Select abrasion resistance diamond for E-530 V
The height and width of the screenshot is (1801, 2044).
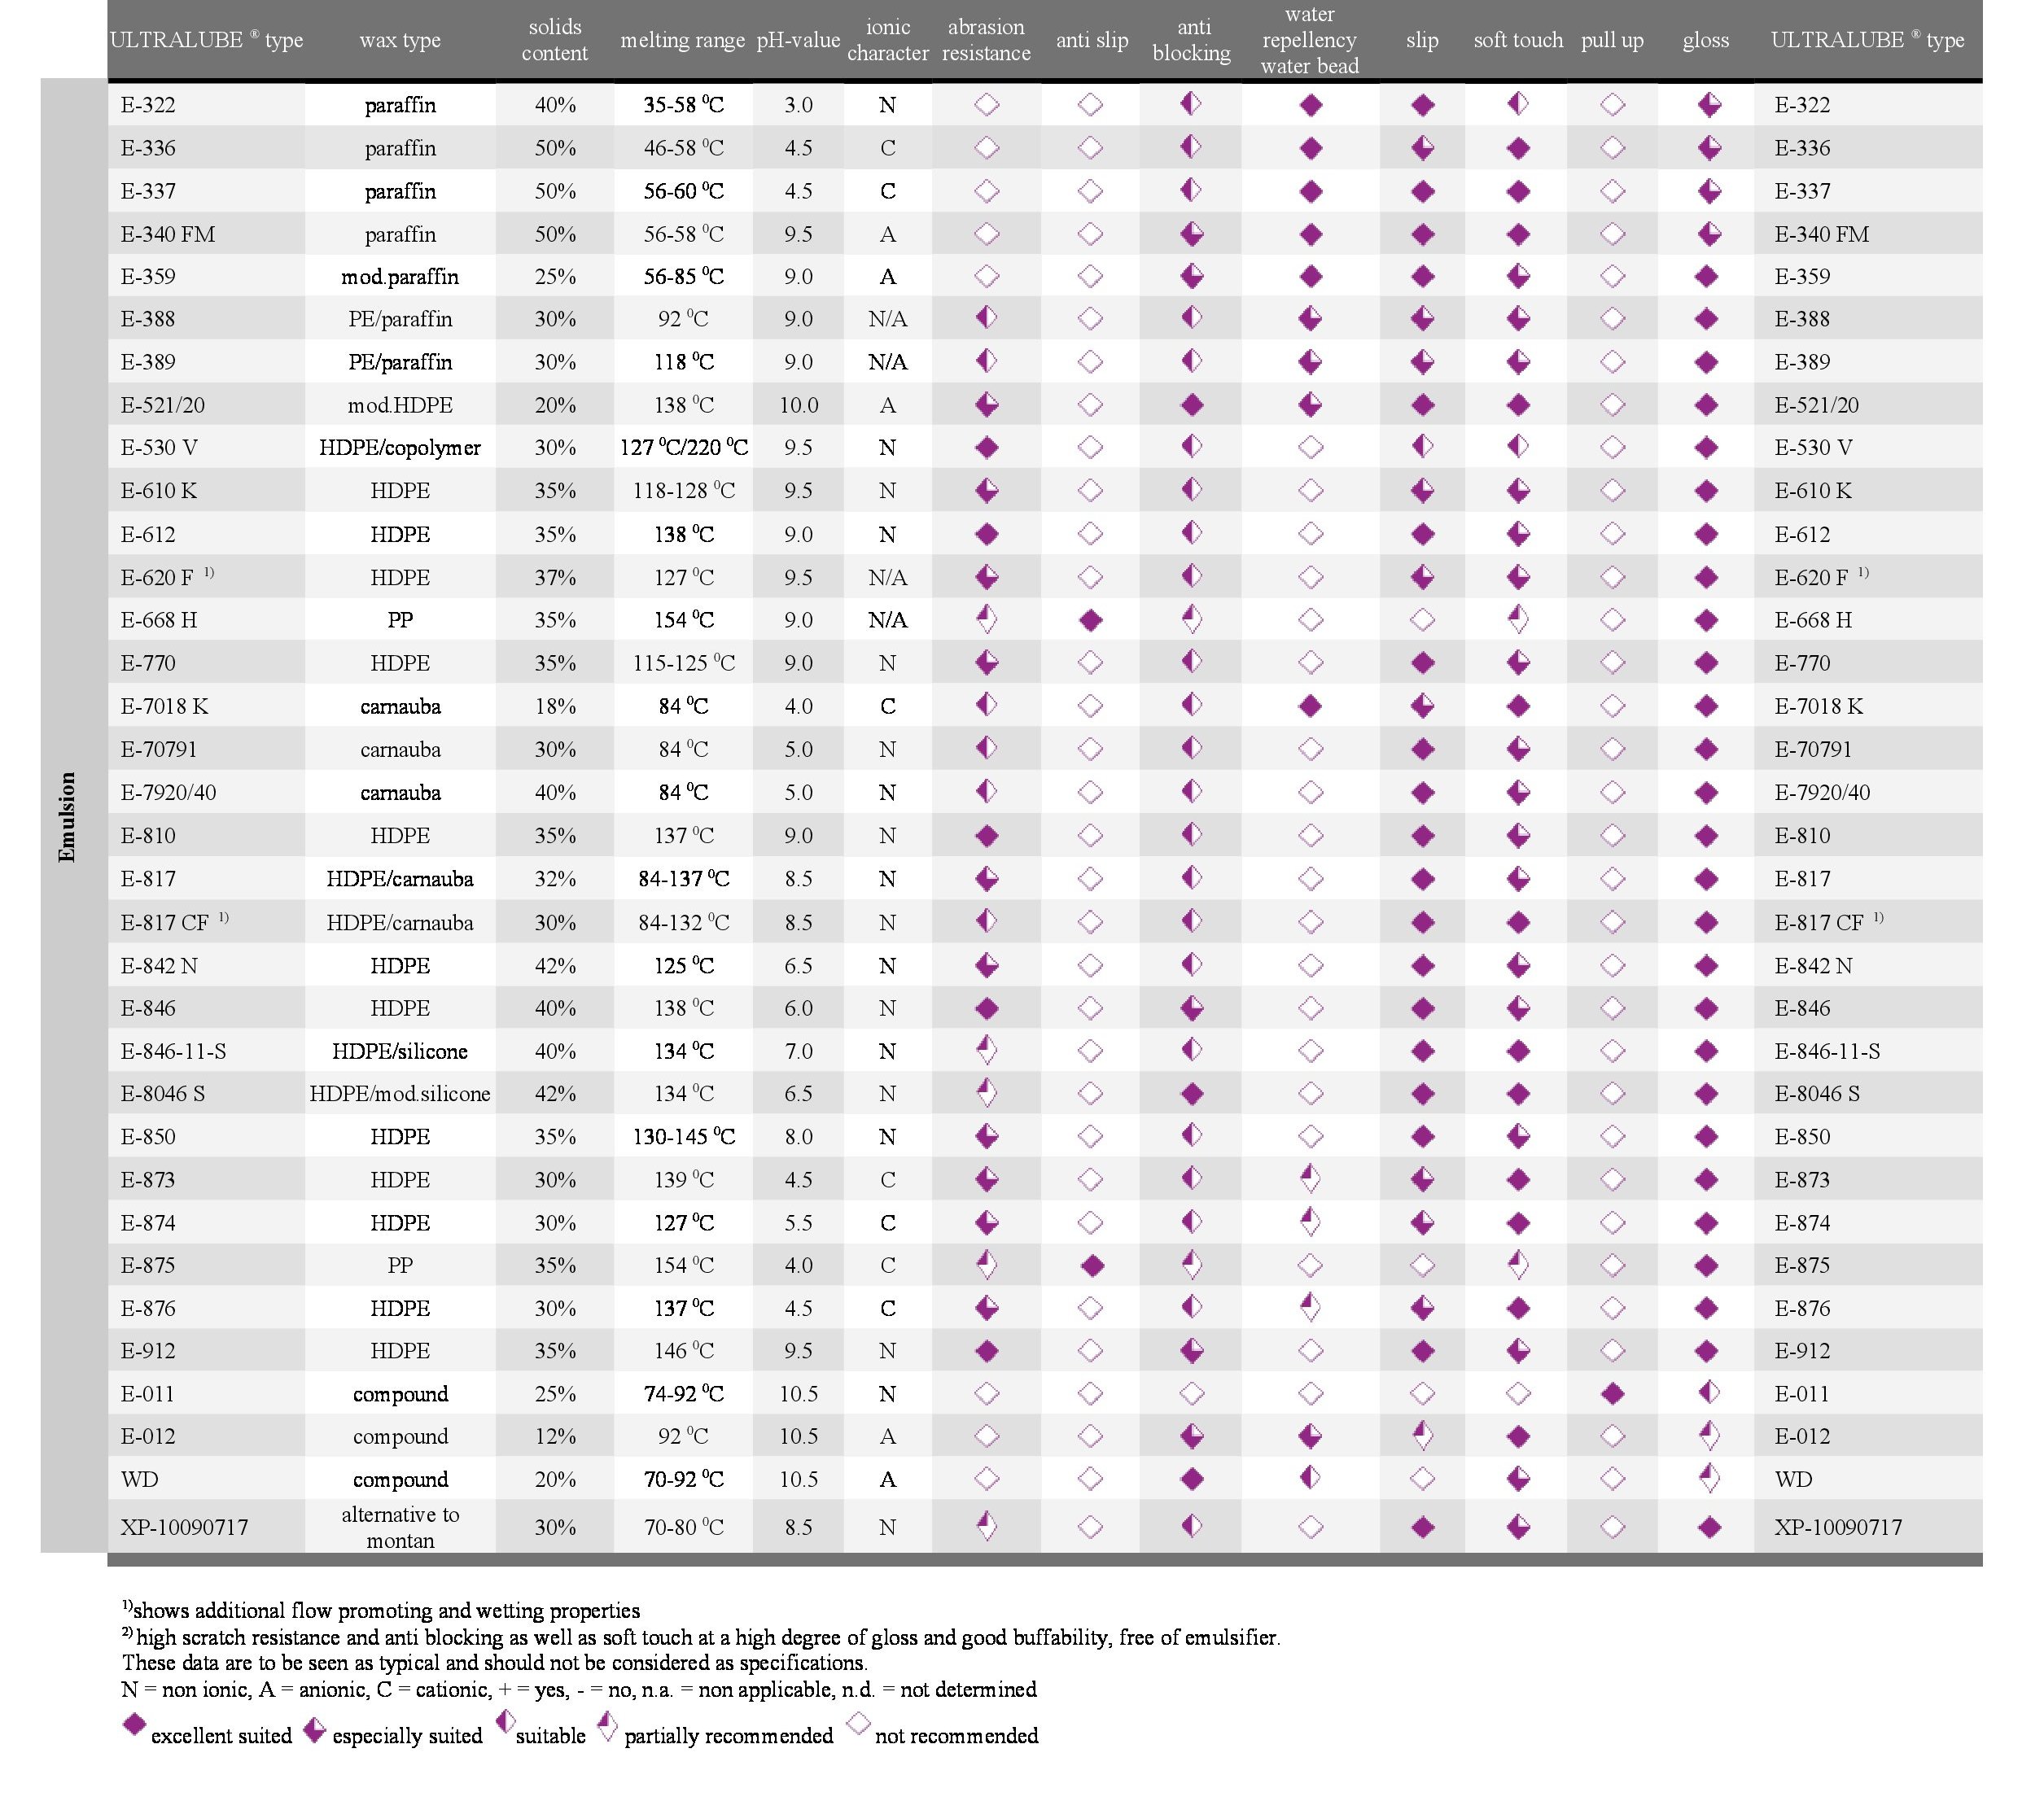click(986, 447)
